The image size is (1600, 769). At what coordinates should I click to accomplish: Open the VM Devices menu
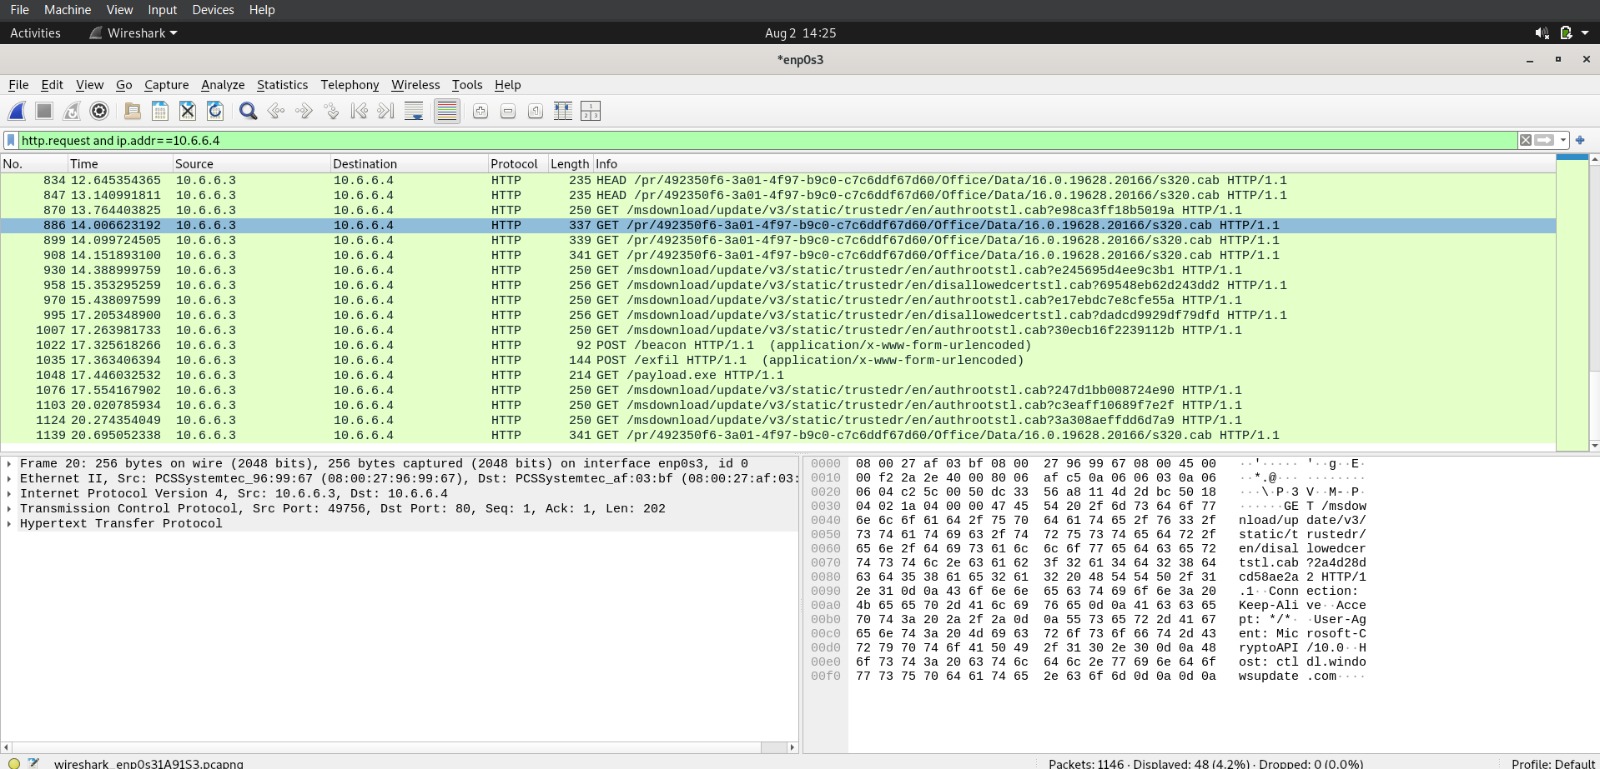pos(213,10)
